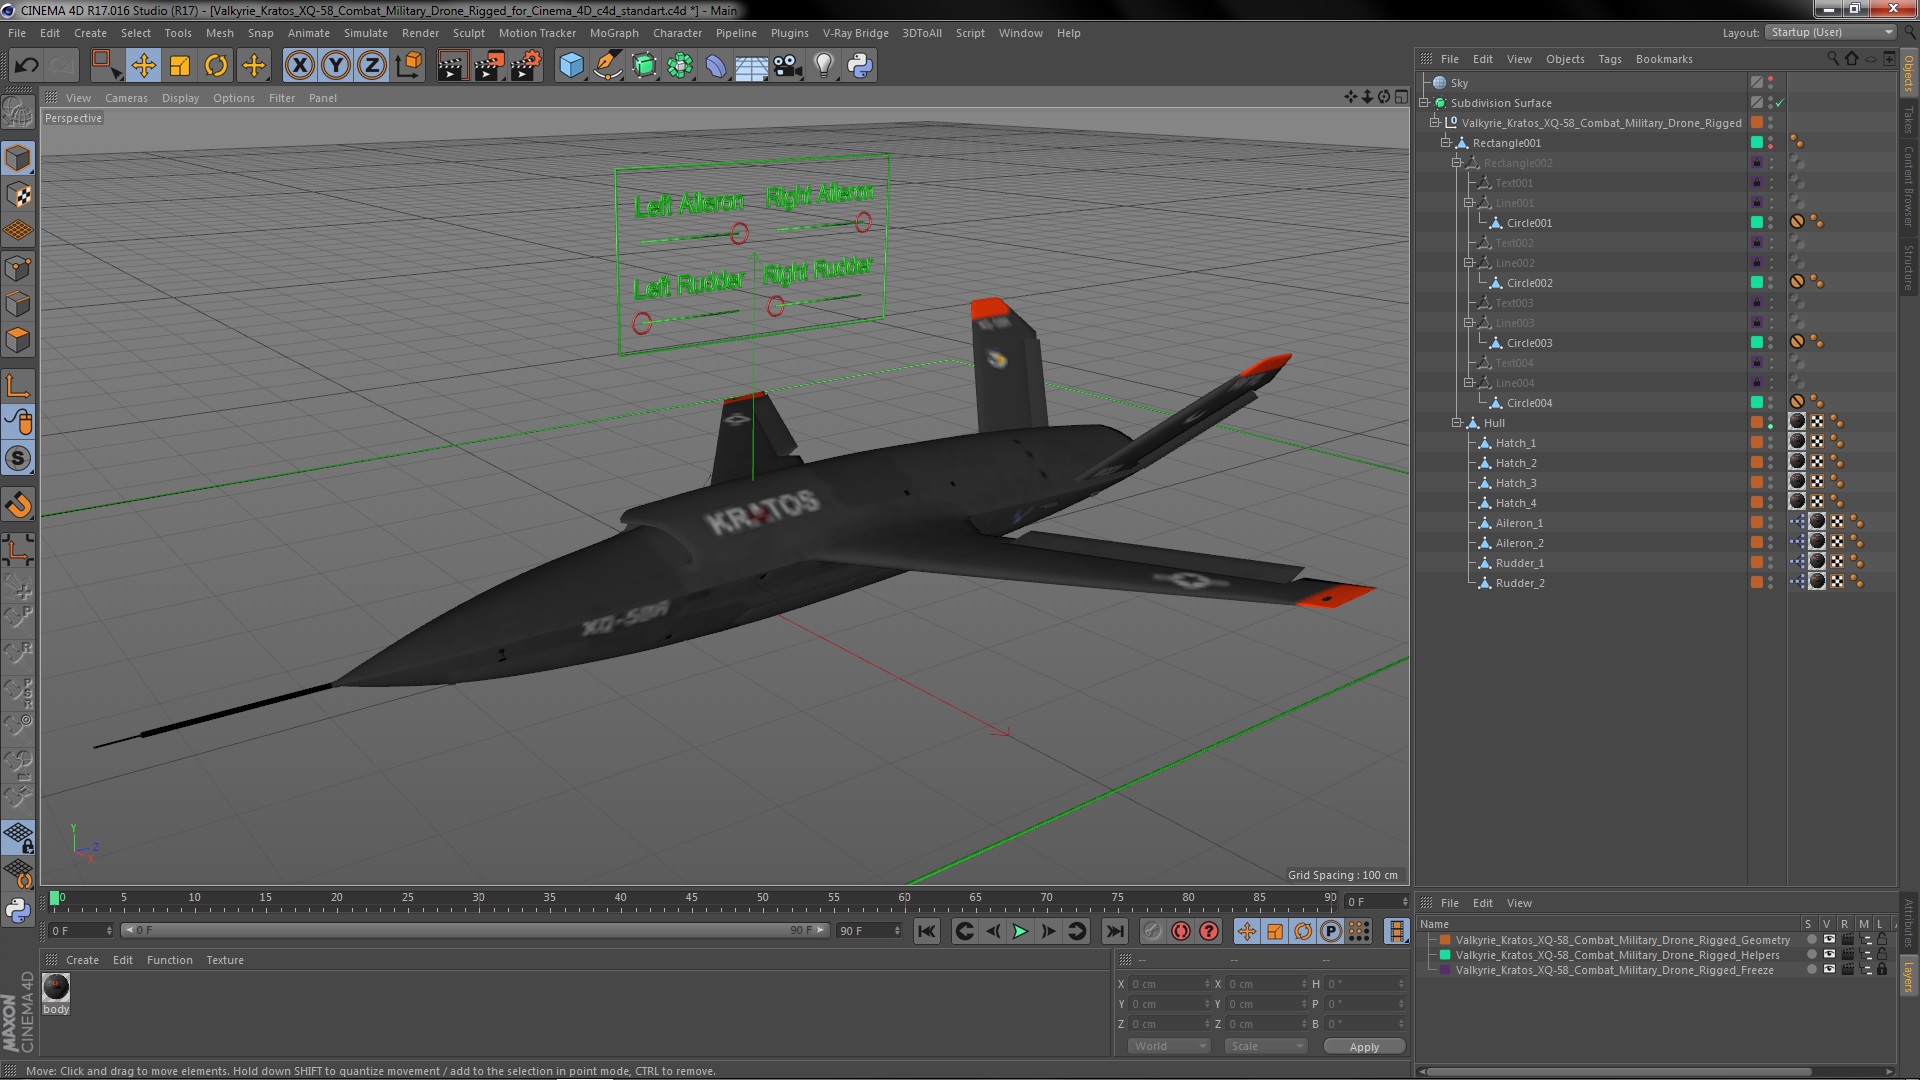Click the Apply button
The width and height of the screenshot is (1920, 1080).
click(1364, 1047)
